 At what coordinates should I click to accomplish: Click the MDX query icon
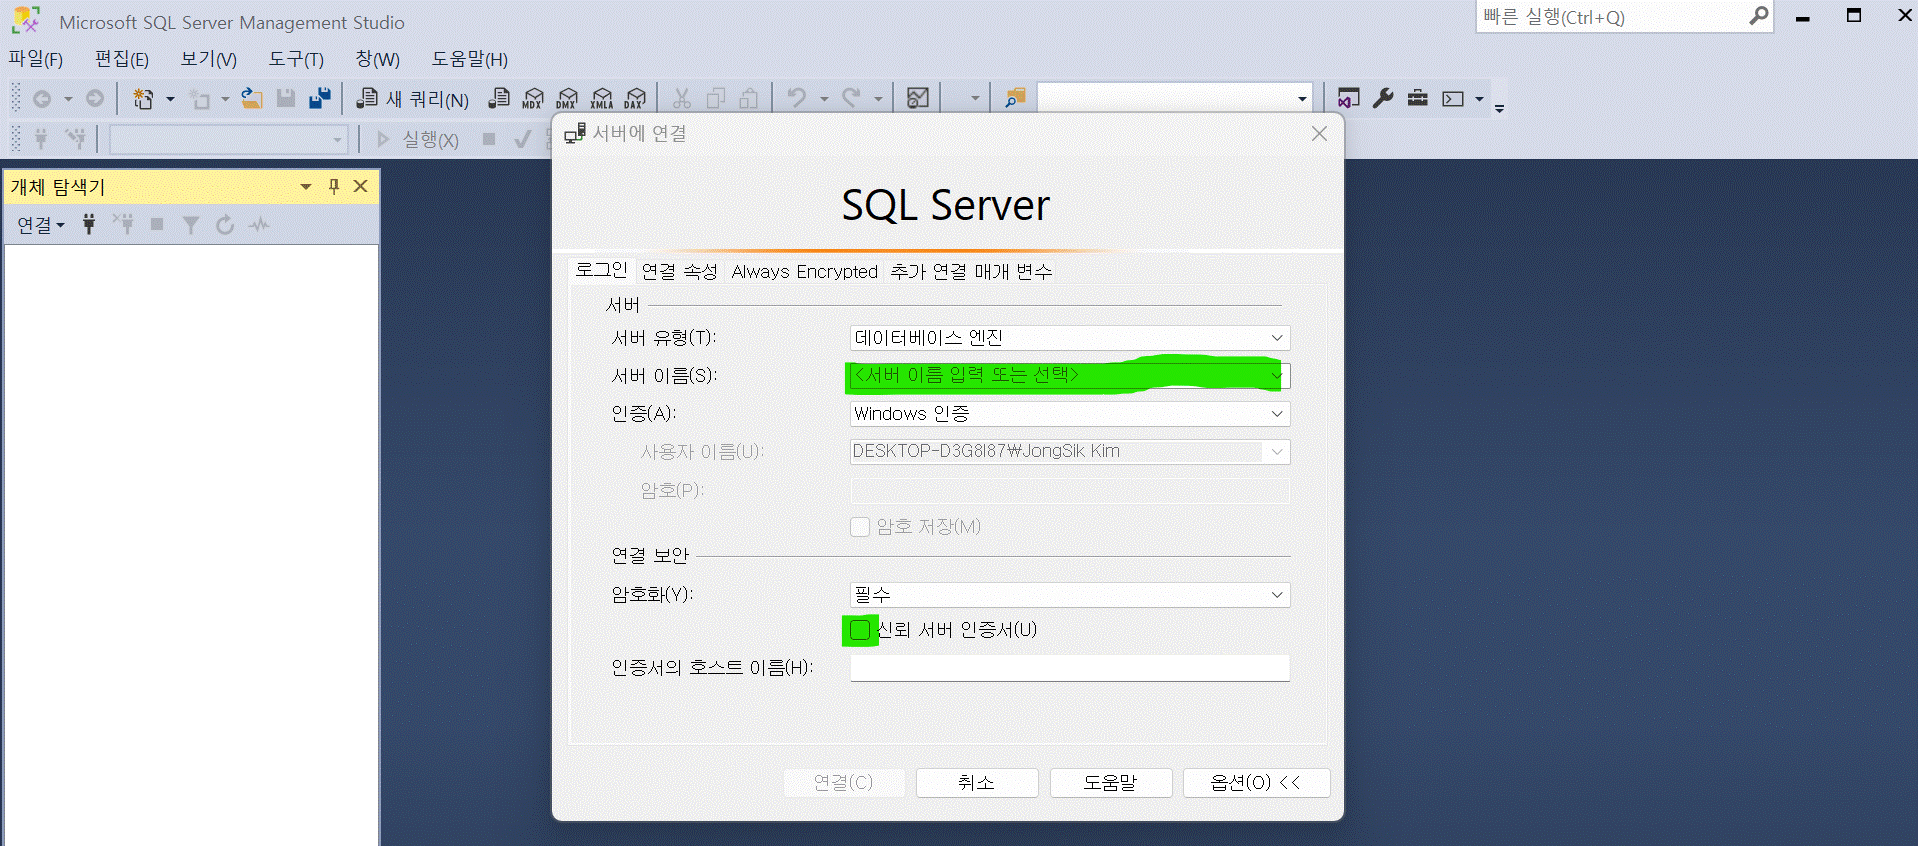[x=533, y=98]
